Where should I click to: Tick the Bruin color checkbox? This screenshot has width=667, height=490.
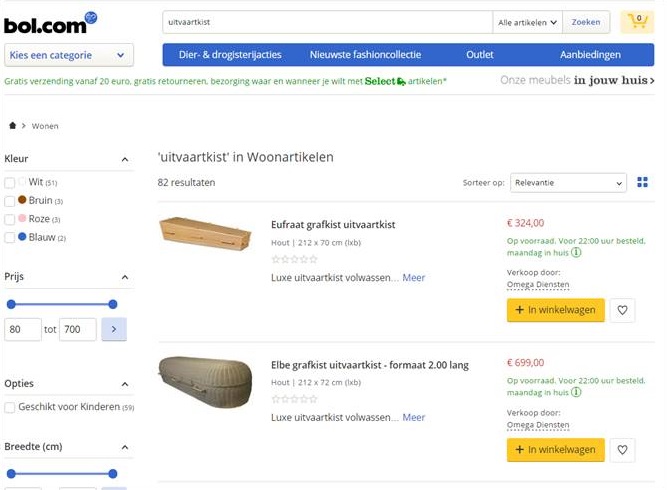[10, 201]
